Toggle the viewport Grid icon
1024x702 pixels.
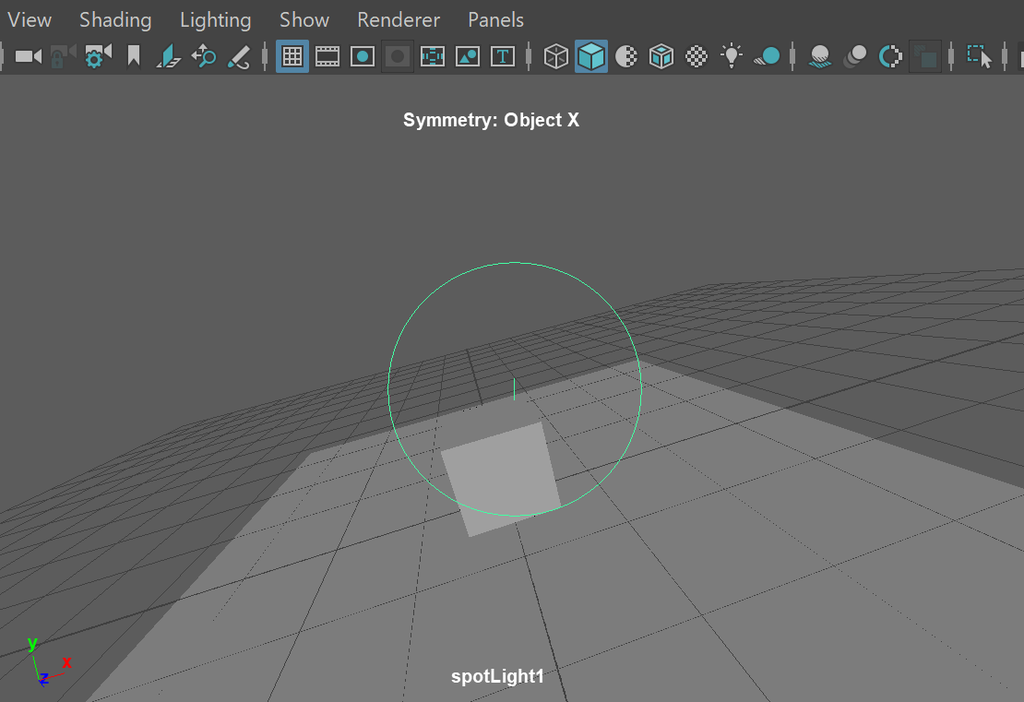coord(292,57)
